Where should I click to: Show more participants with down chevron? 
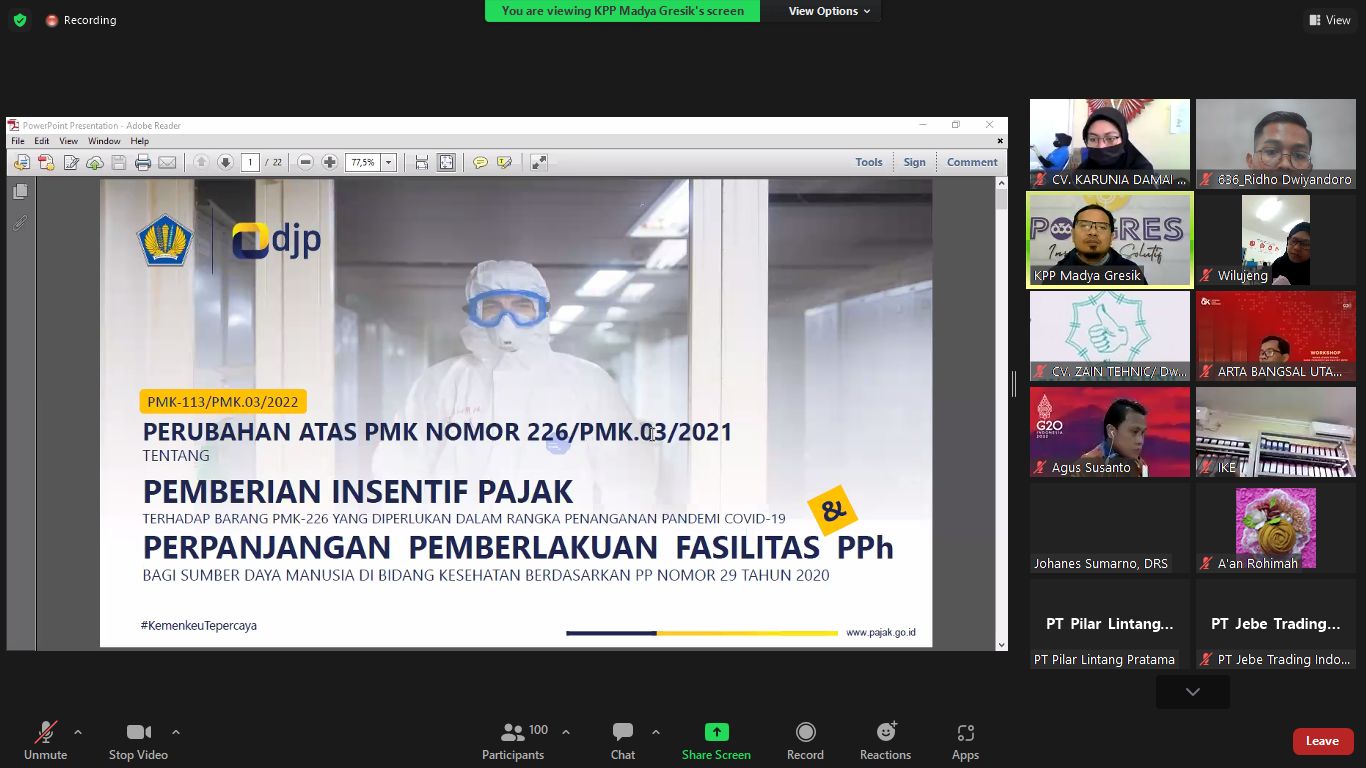pyautogui.click(x=1192, y=692)
